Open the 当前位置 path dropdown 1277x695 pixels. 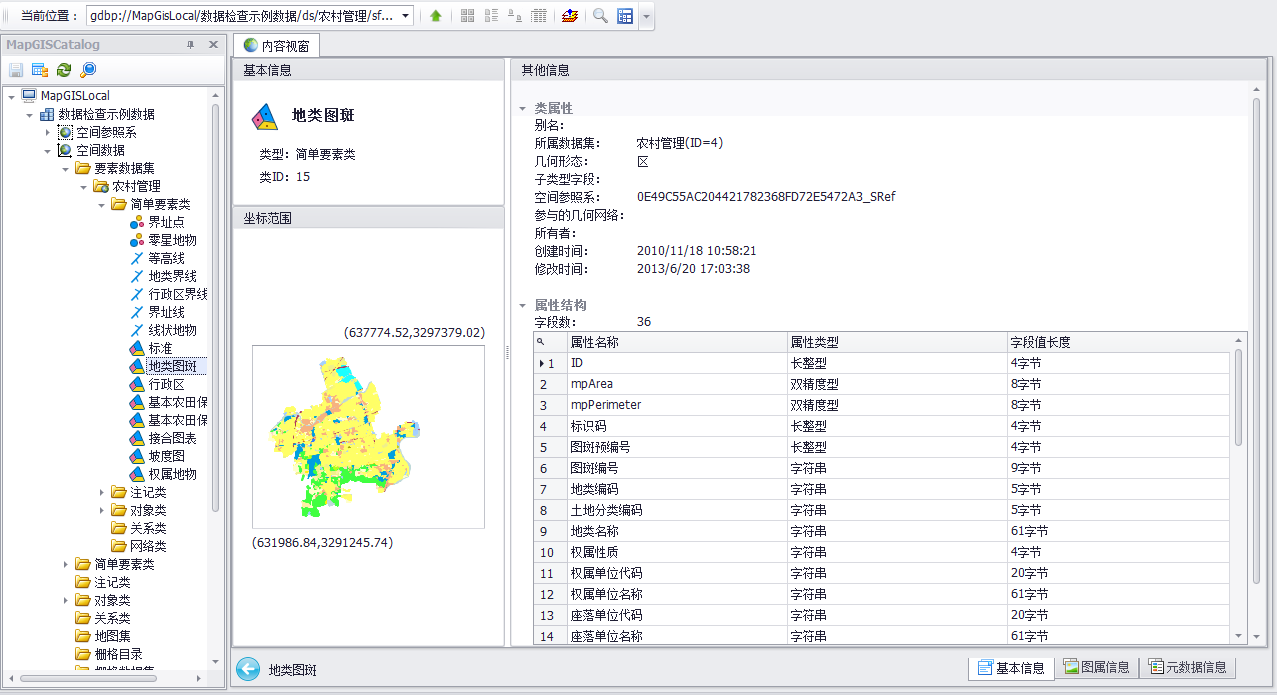(406, 16)
